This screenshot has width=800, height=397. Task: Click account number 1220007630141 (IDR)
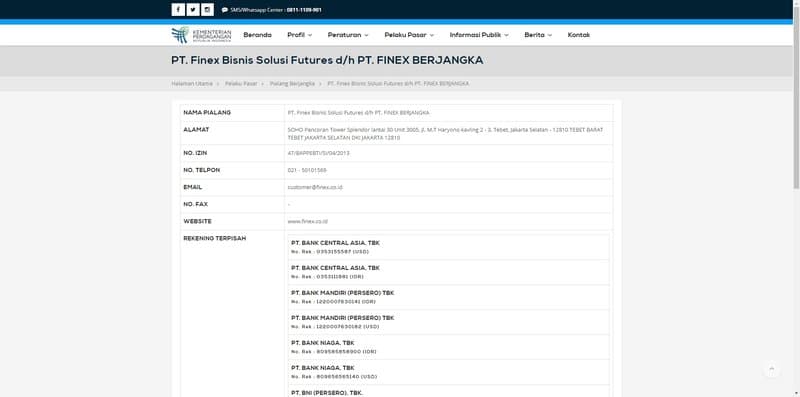point(333,302)
